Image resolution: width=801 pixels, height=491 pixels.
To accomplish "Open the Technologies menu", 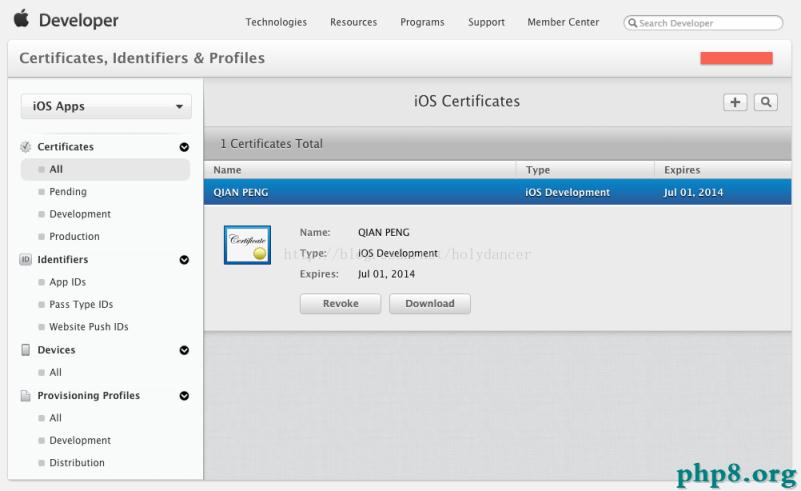I will [x=276, y=22].
